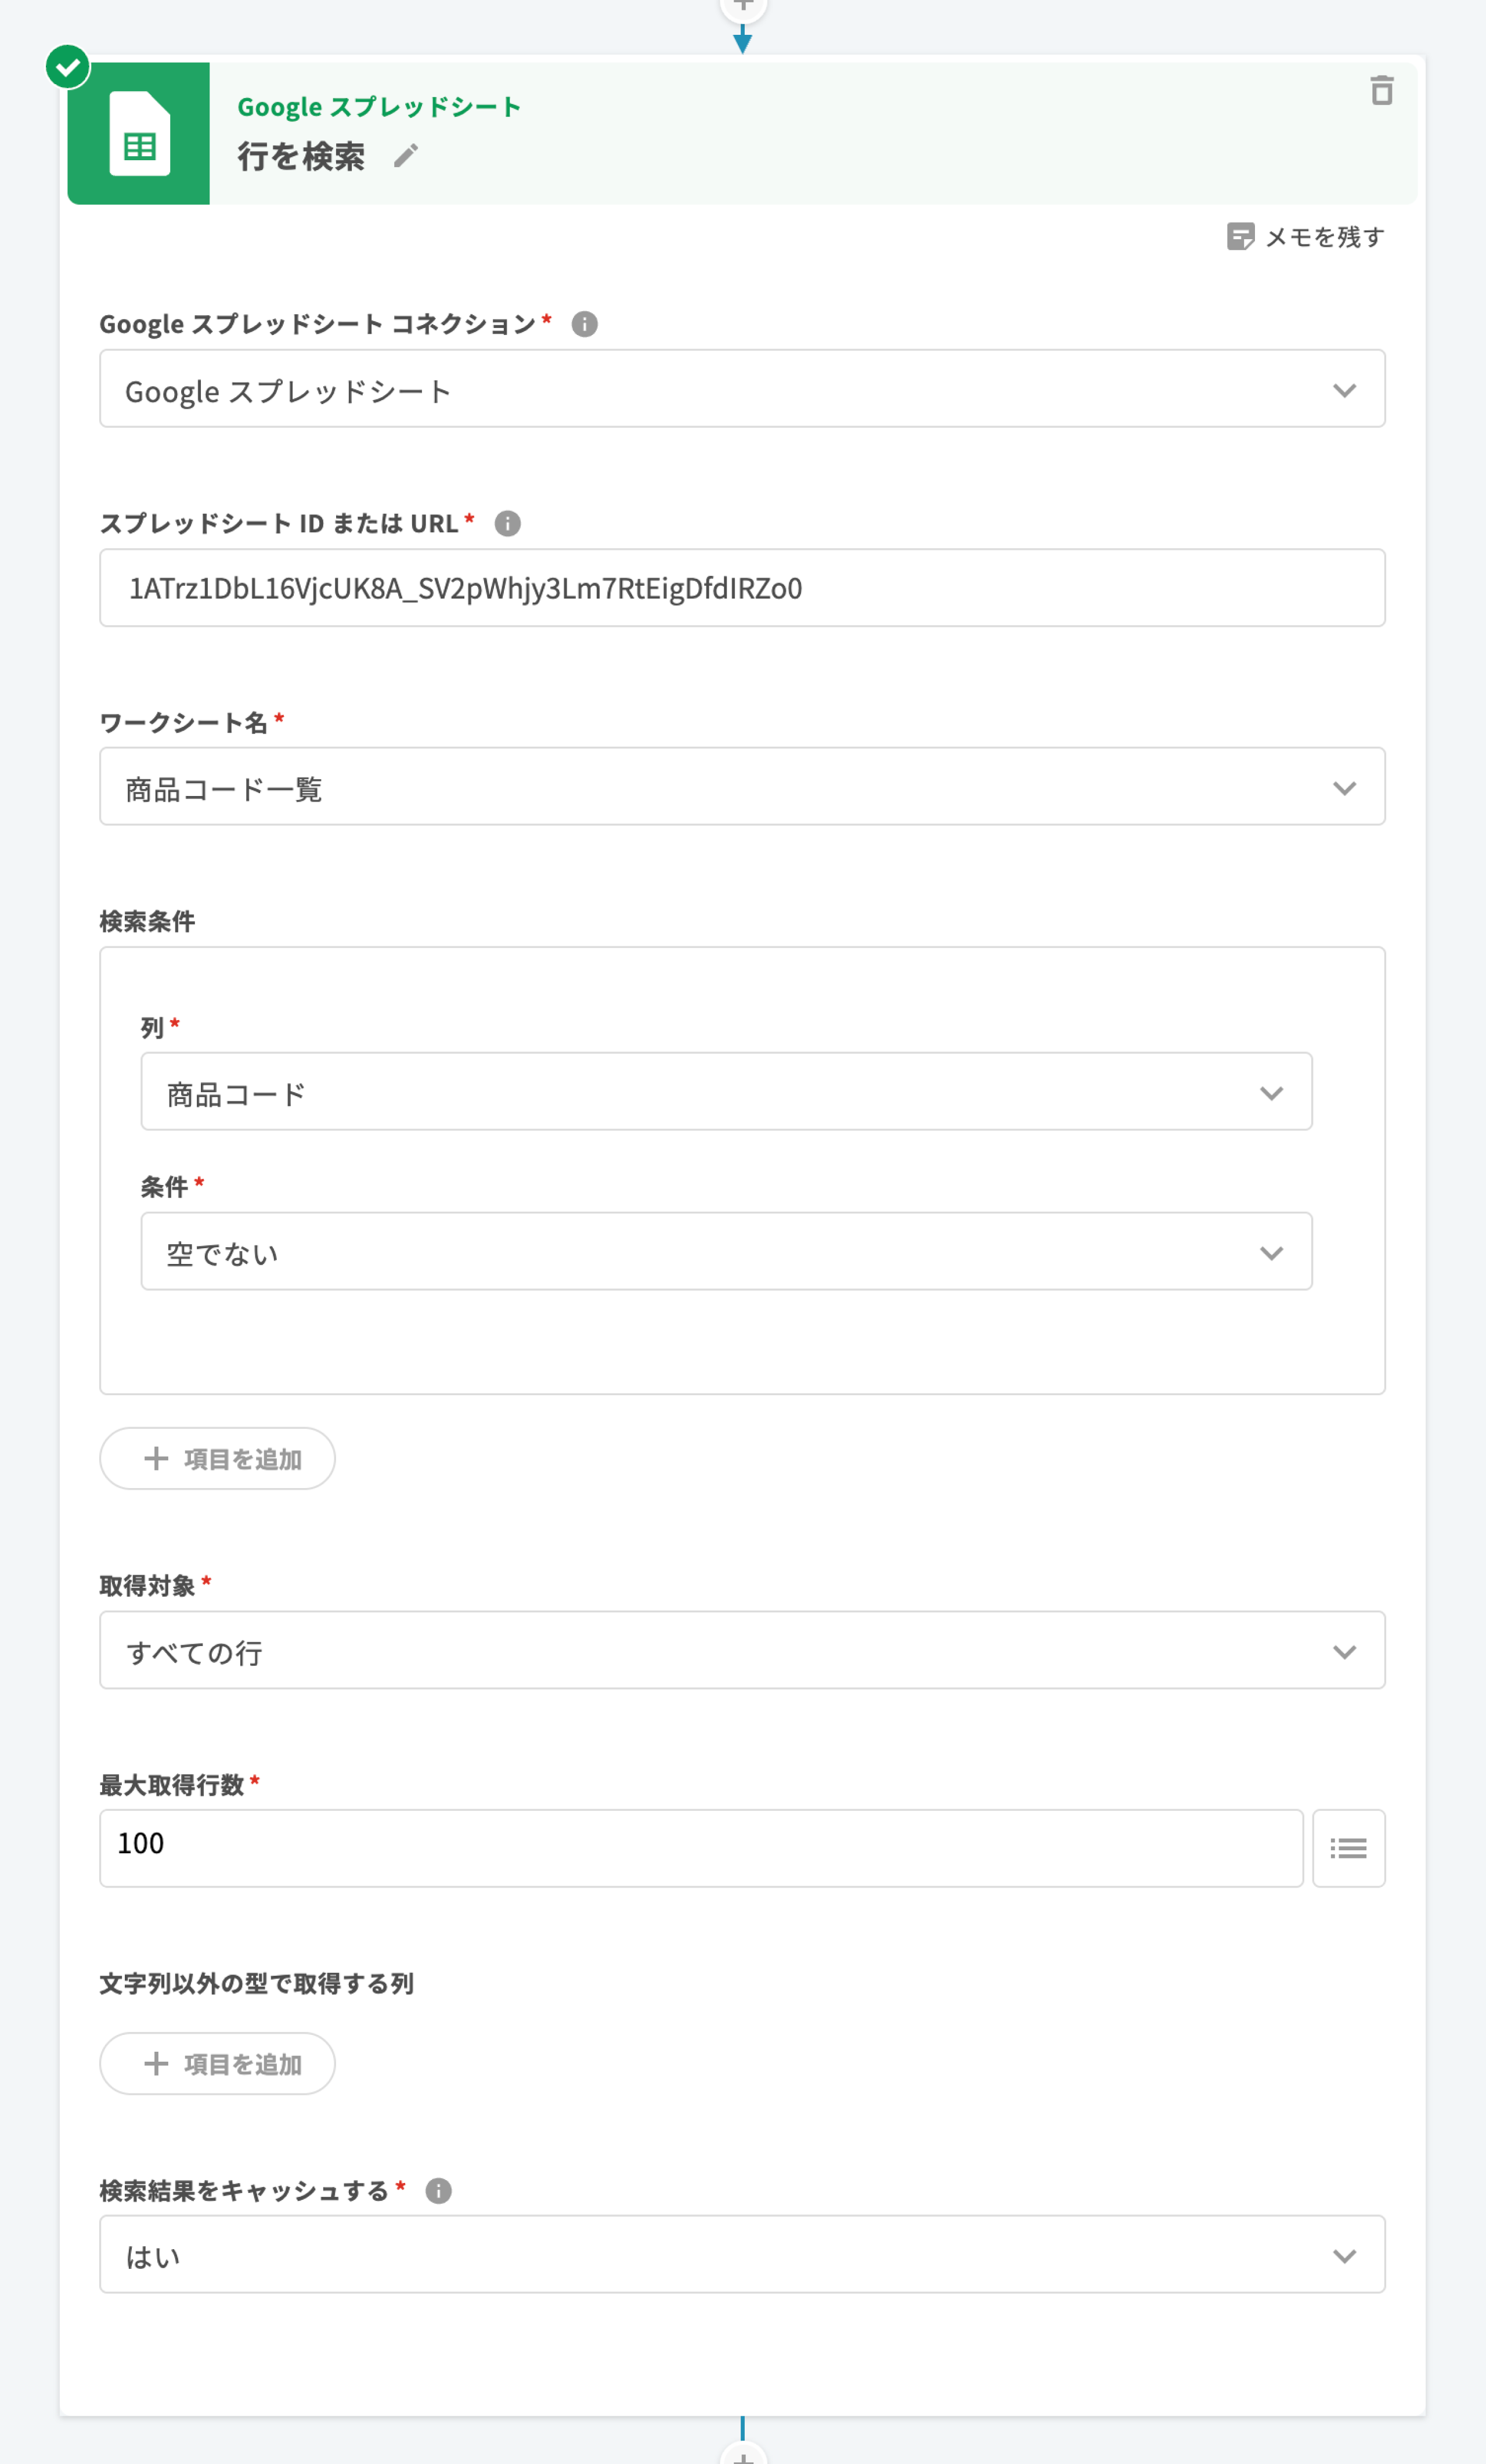Click 項目を追加 under 検索条件
The height and width of the screenshot is (2464, 1486).
tap(217, 1459)
